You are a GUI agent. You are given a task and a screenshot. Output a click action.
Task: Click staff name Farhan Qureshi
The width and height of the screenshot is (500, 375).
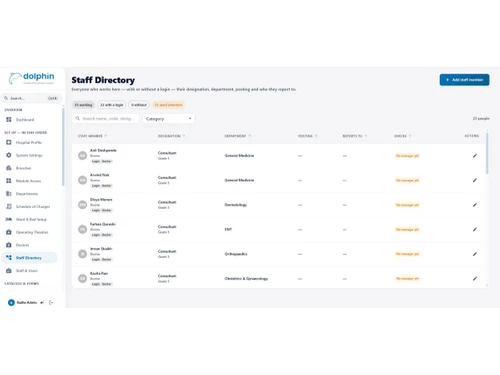click(103, 224)
